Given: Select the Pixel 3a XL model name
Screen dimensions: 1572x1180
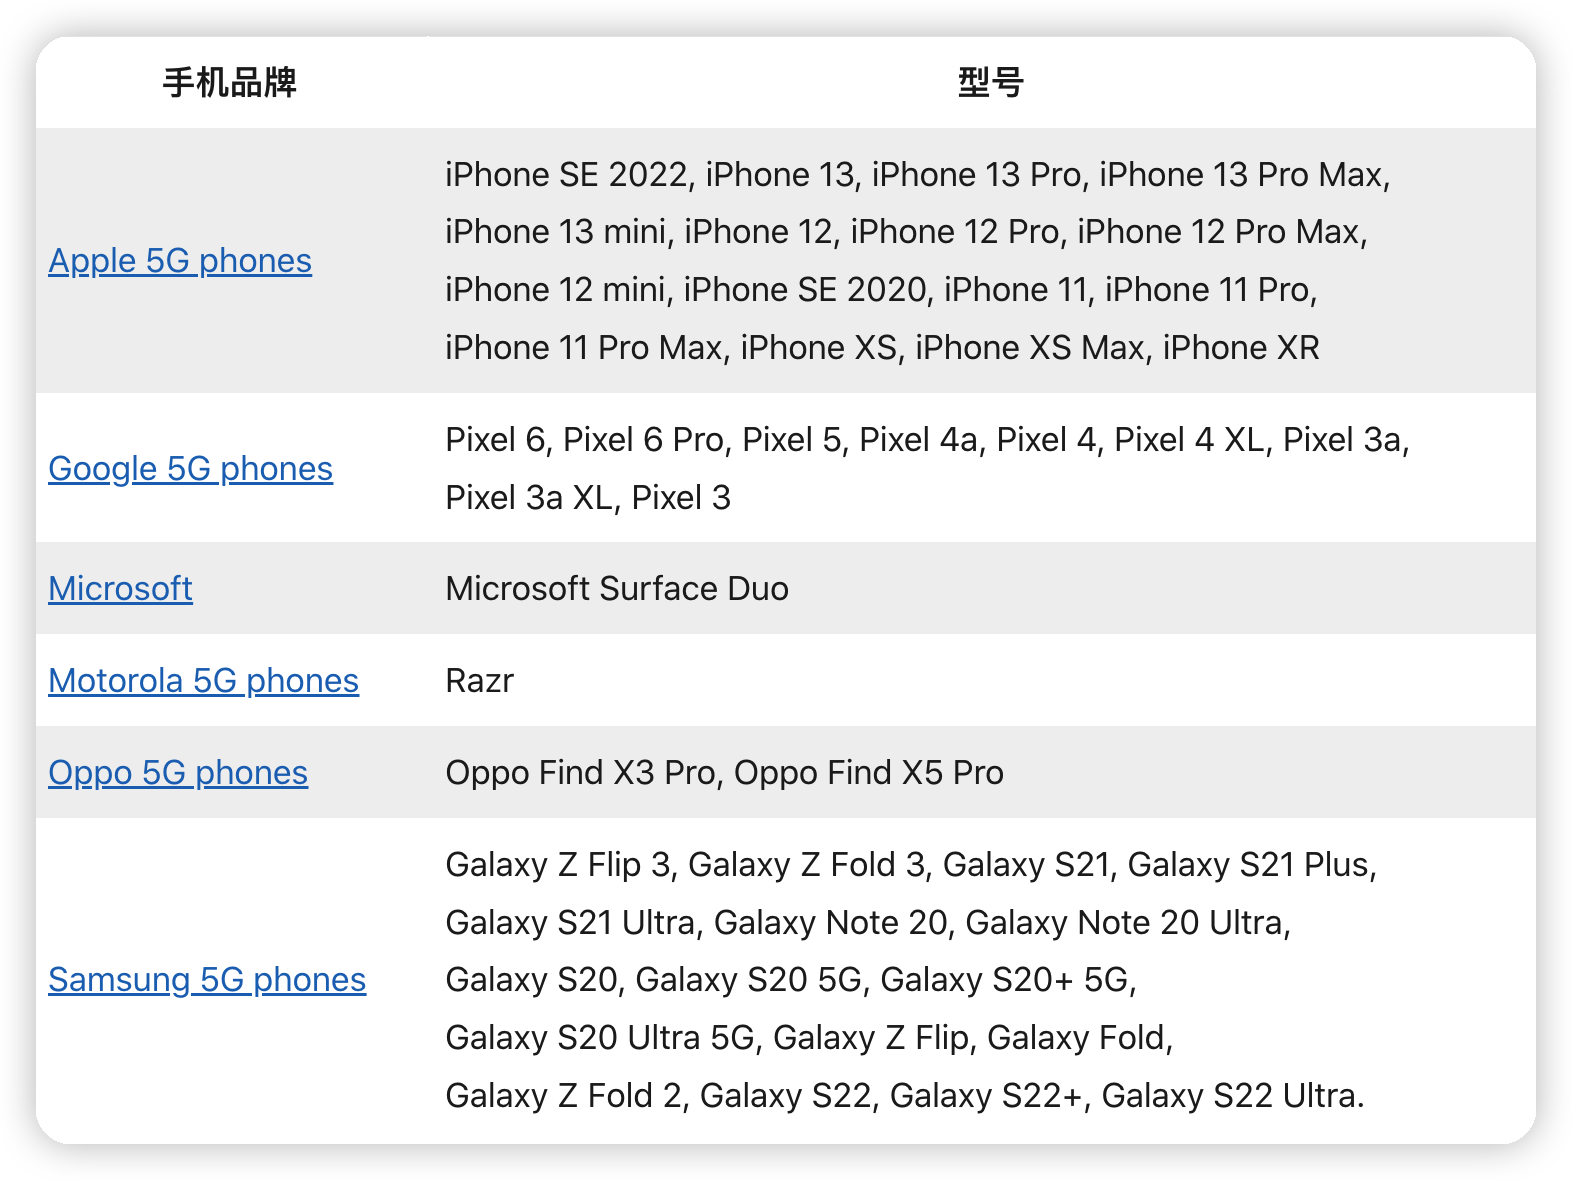Looking at the screenshot, I should coord(529,498).
